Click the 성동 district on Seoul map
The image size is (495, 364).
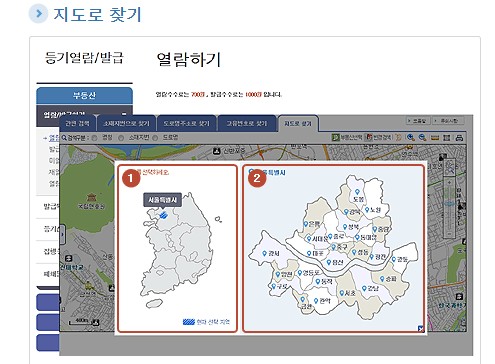[x=360, y=252]
